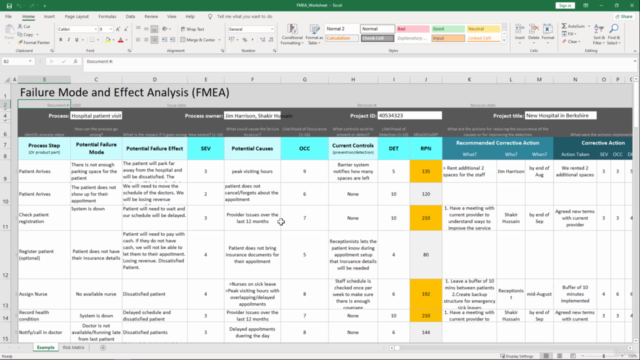The width and height of the screenshot is (640, 360).
Task: Toggle Bold formatting
Action: pyautogui.click(x=61, y=40)
